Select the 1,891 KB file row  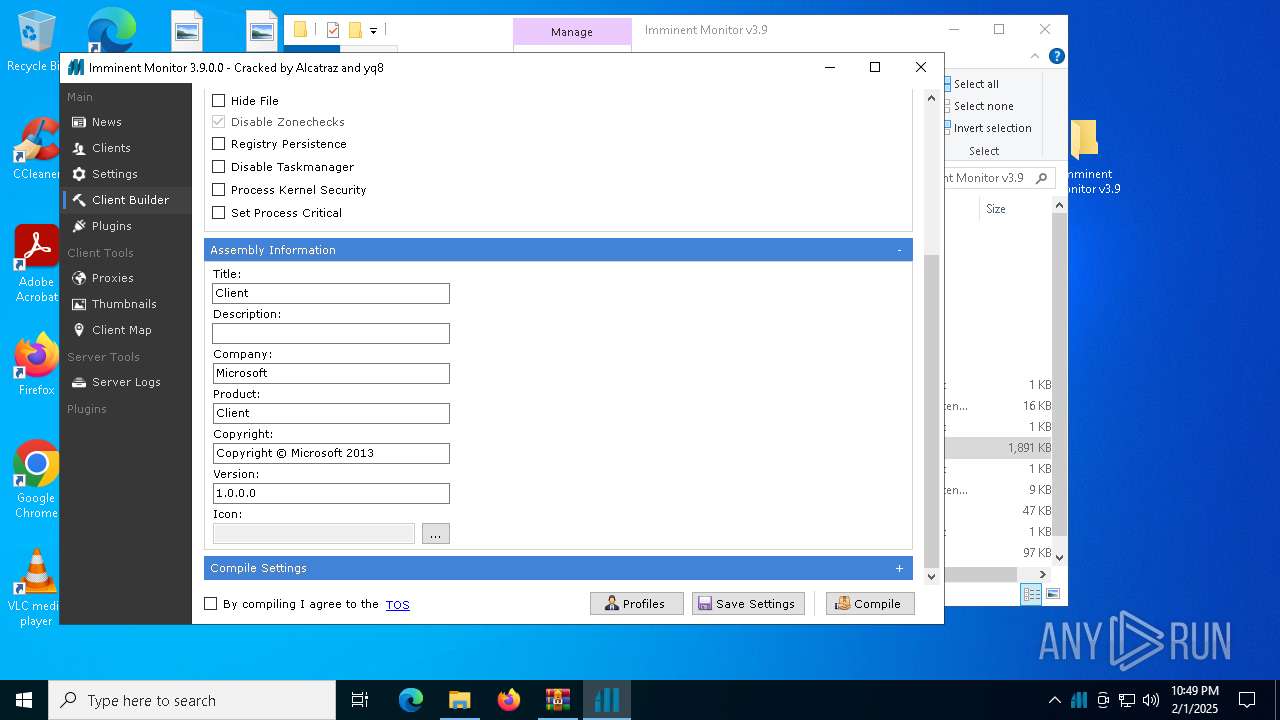998,448
